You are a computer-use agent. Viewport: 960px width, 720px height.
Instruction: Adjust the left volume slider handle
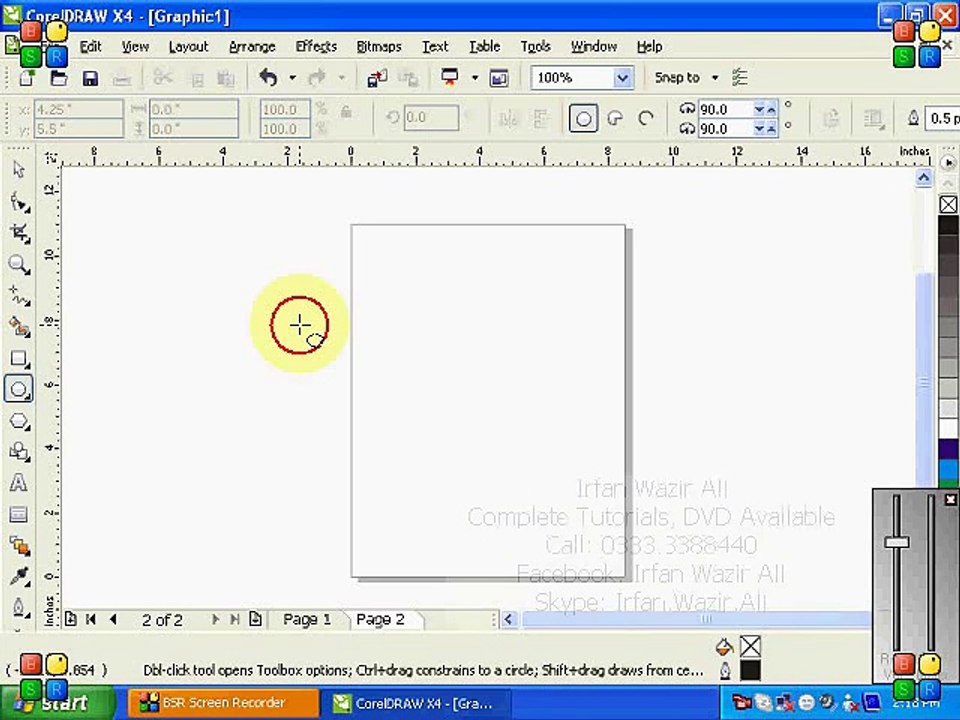click(897, 542)
